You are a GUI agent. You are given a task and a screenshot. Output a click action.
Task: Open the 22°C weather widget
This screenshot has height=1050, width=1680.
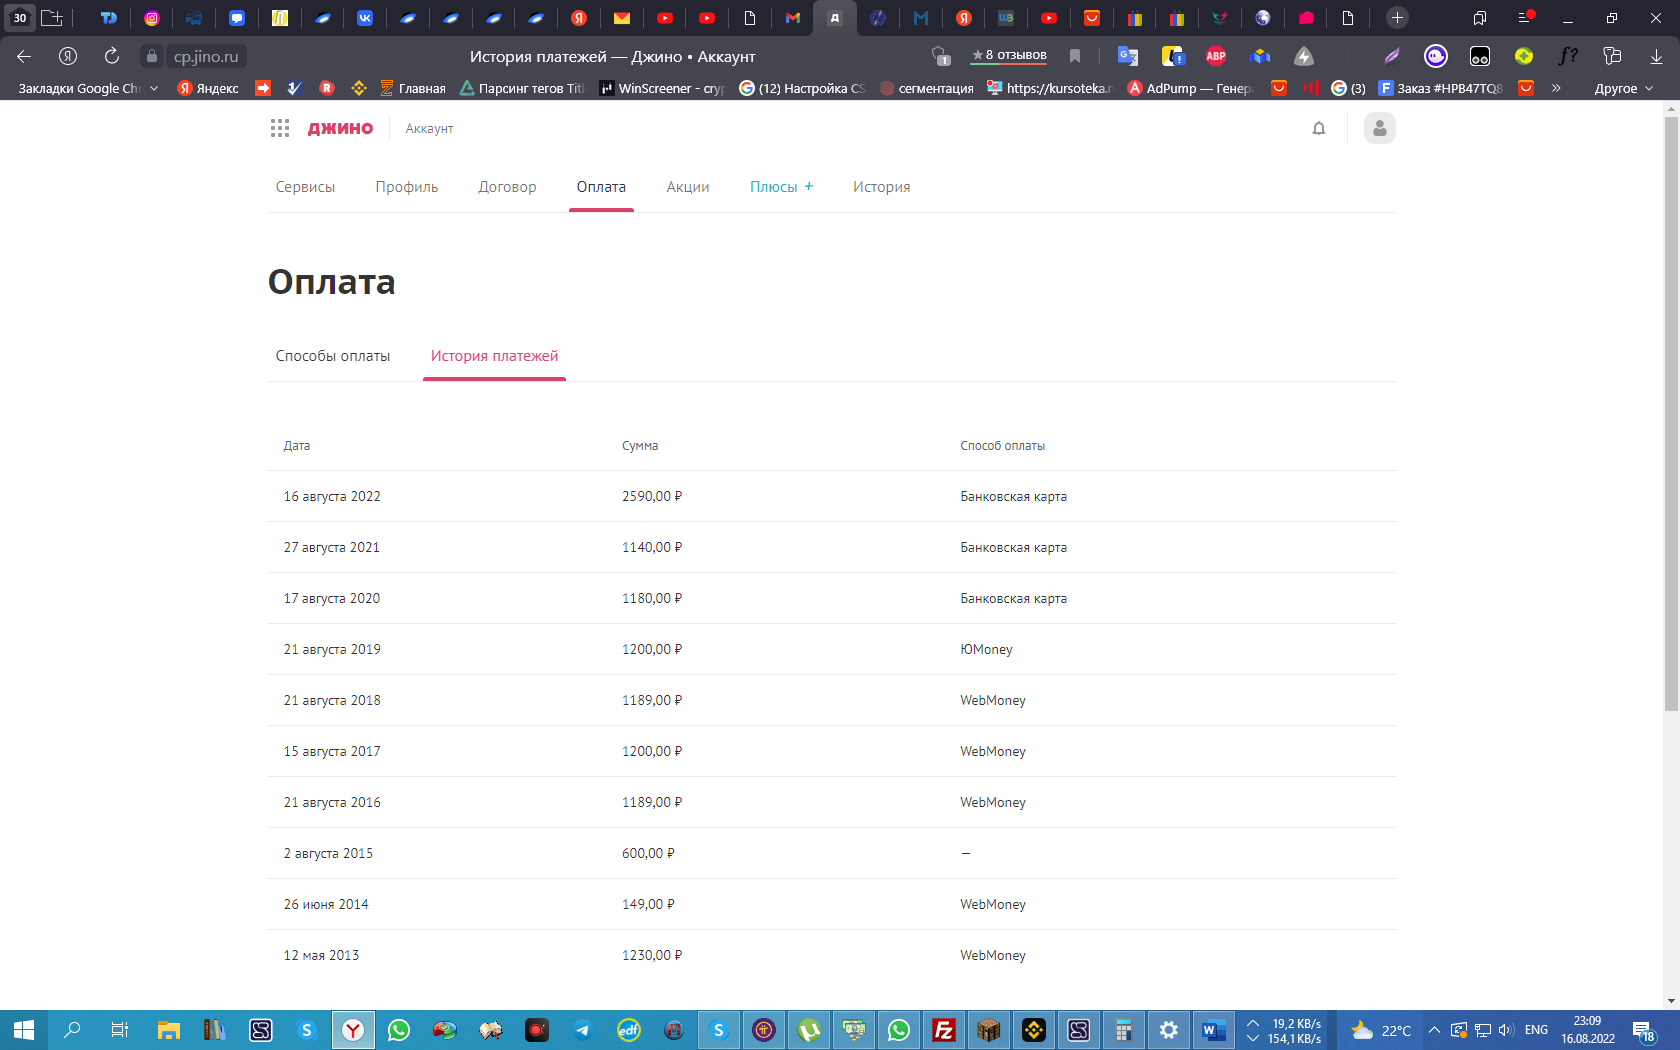[x=1381, y=1030]
